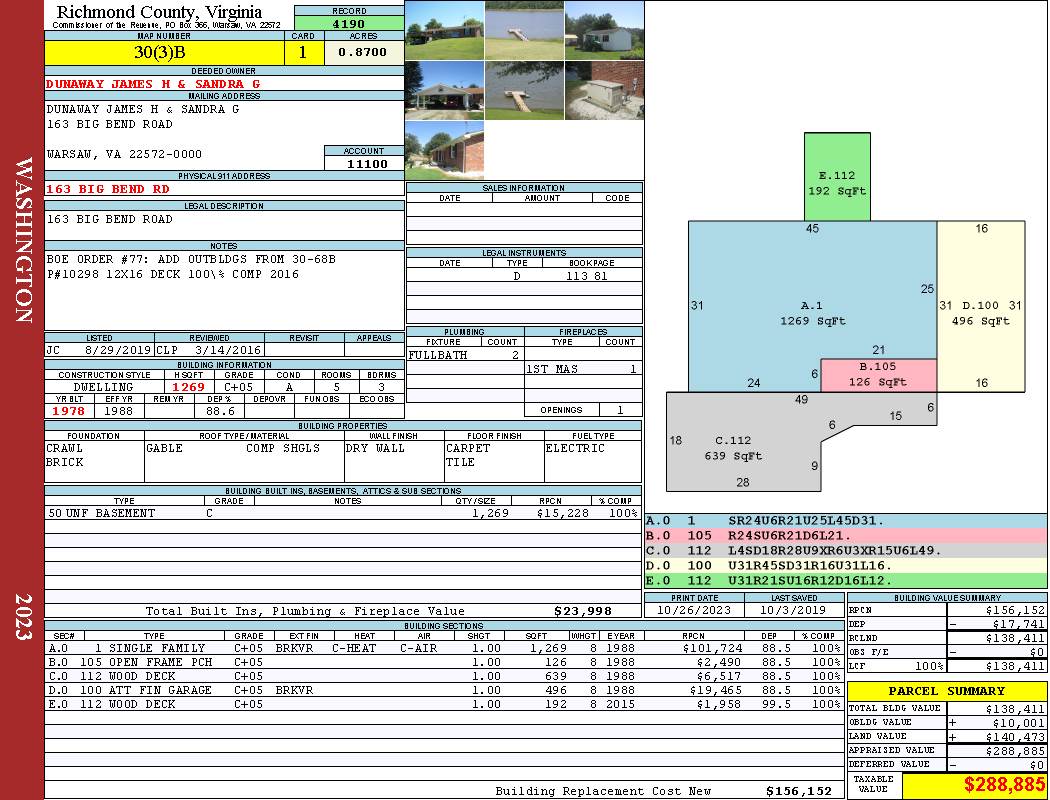Select the DEP value $17,741
Screen dimensions: 1050x800
1019,624
